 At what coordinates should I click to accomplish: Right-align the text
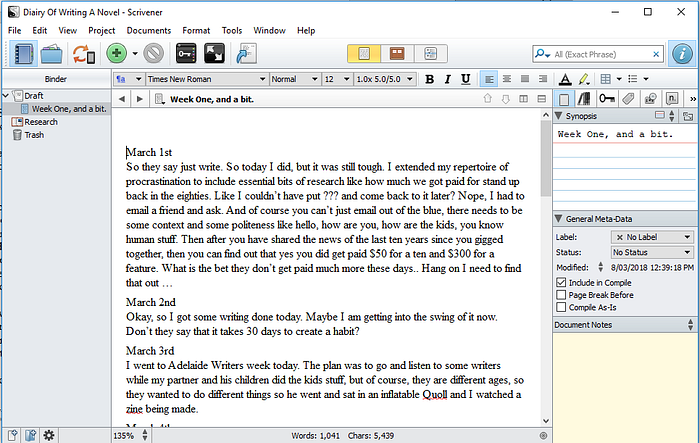[x=543, y=79]
